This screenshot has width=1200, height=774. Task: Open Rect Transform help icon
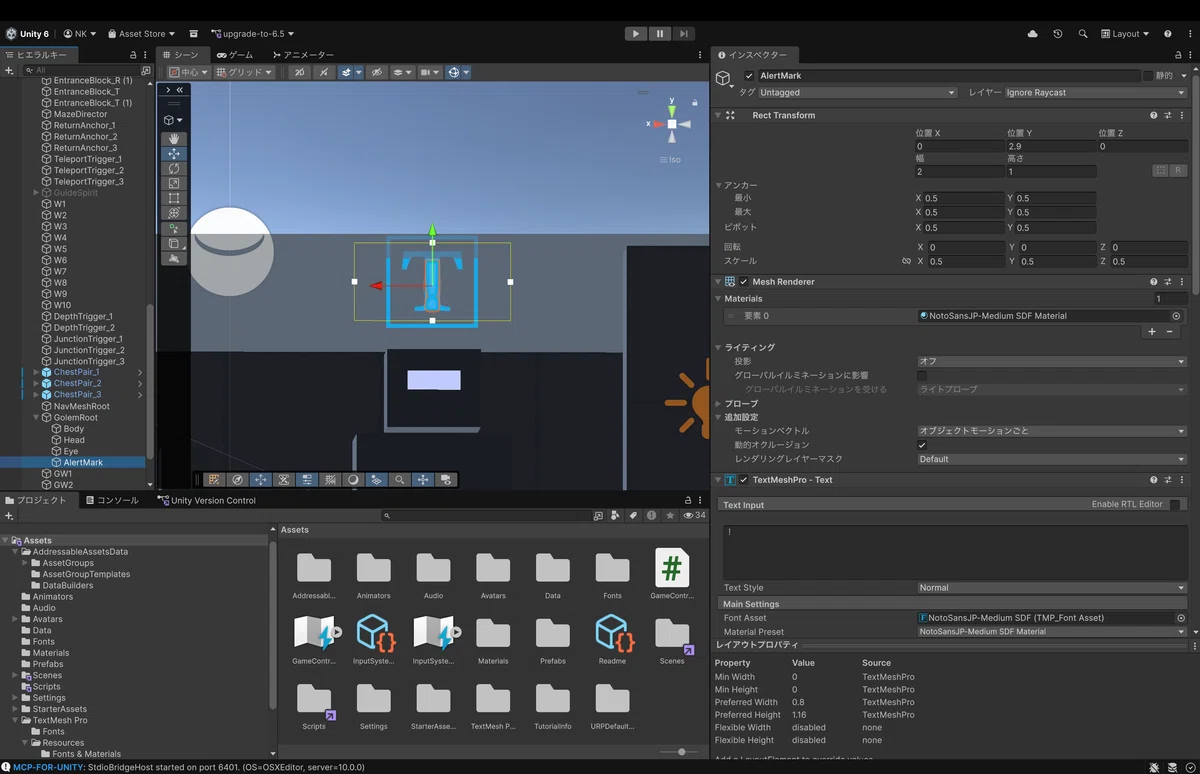click(1154, 115)
